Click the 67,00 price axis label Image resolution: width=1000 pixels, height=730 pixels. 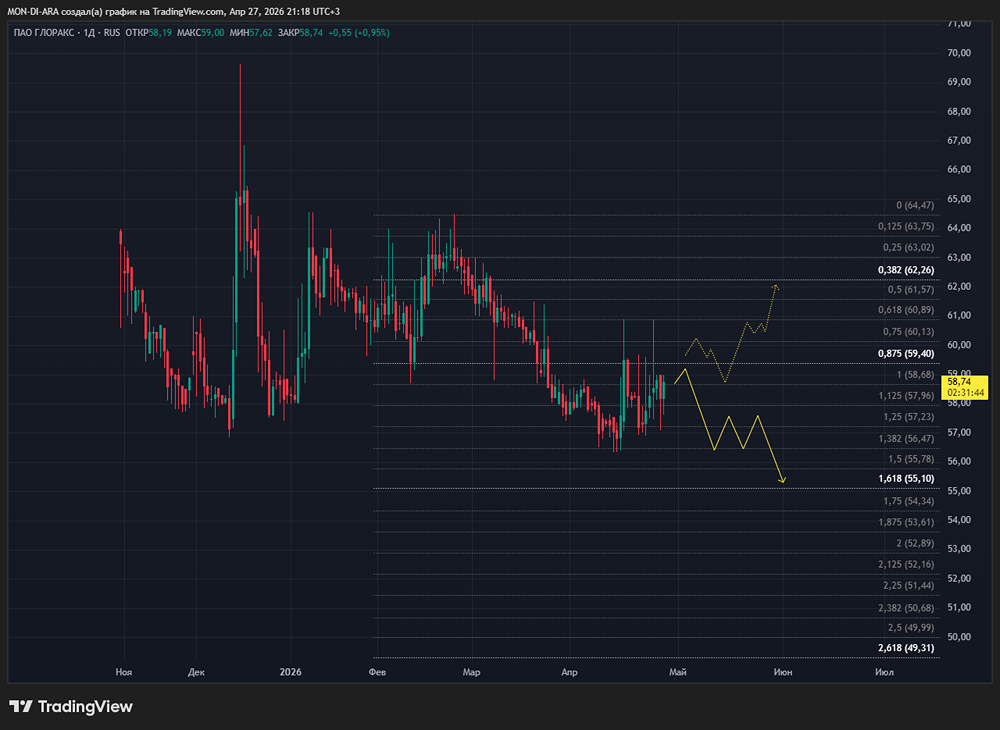[959, 140]
